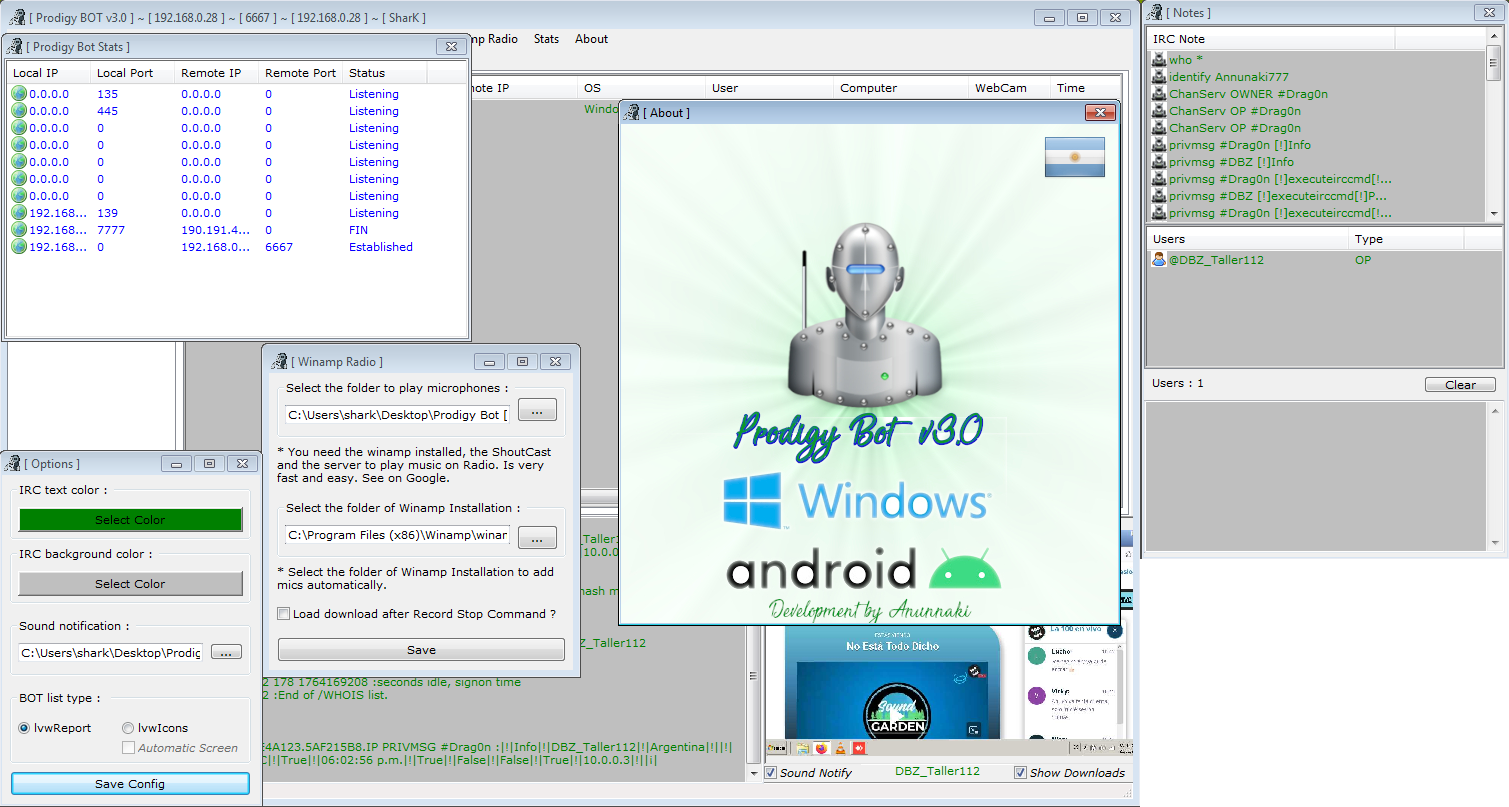
Task: Browse for the Winamp installation folder
Action: pyautogui.click(x=537, y=538)
